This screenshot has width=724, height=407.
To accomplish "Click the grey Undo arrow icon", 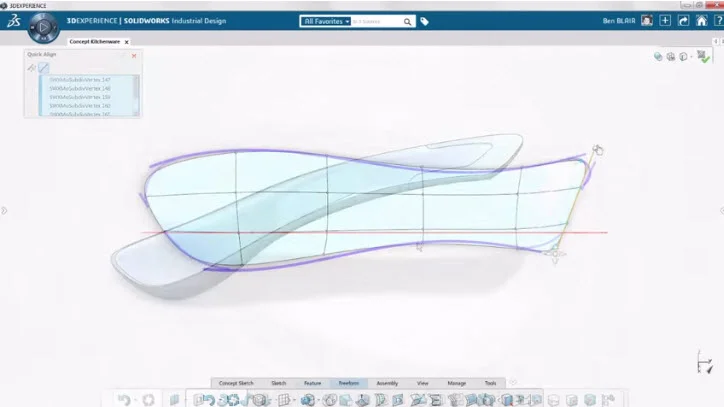I will (x=124, y=400).
